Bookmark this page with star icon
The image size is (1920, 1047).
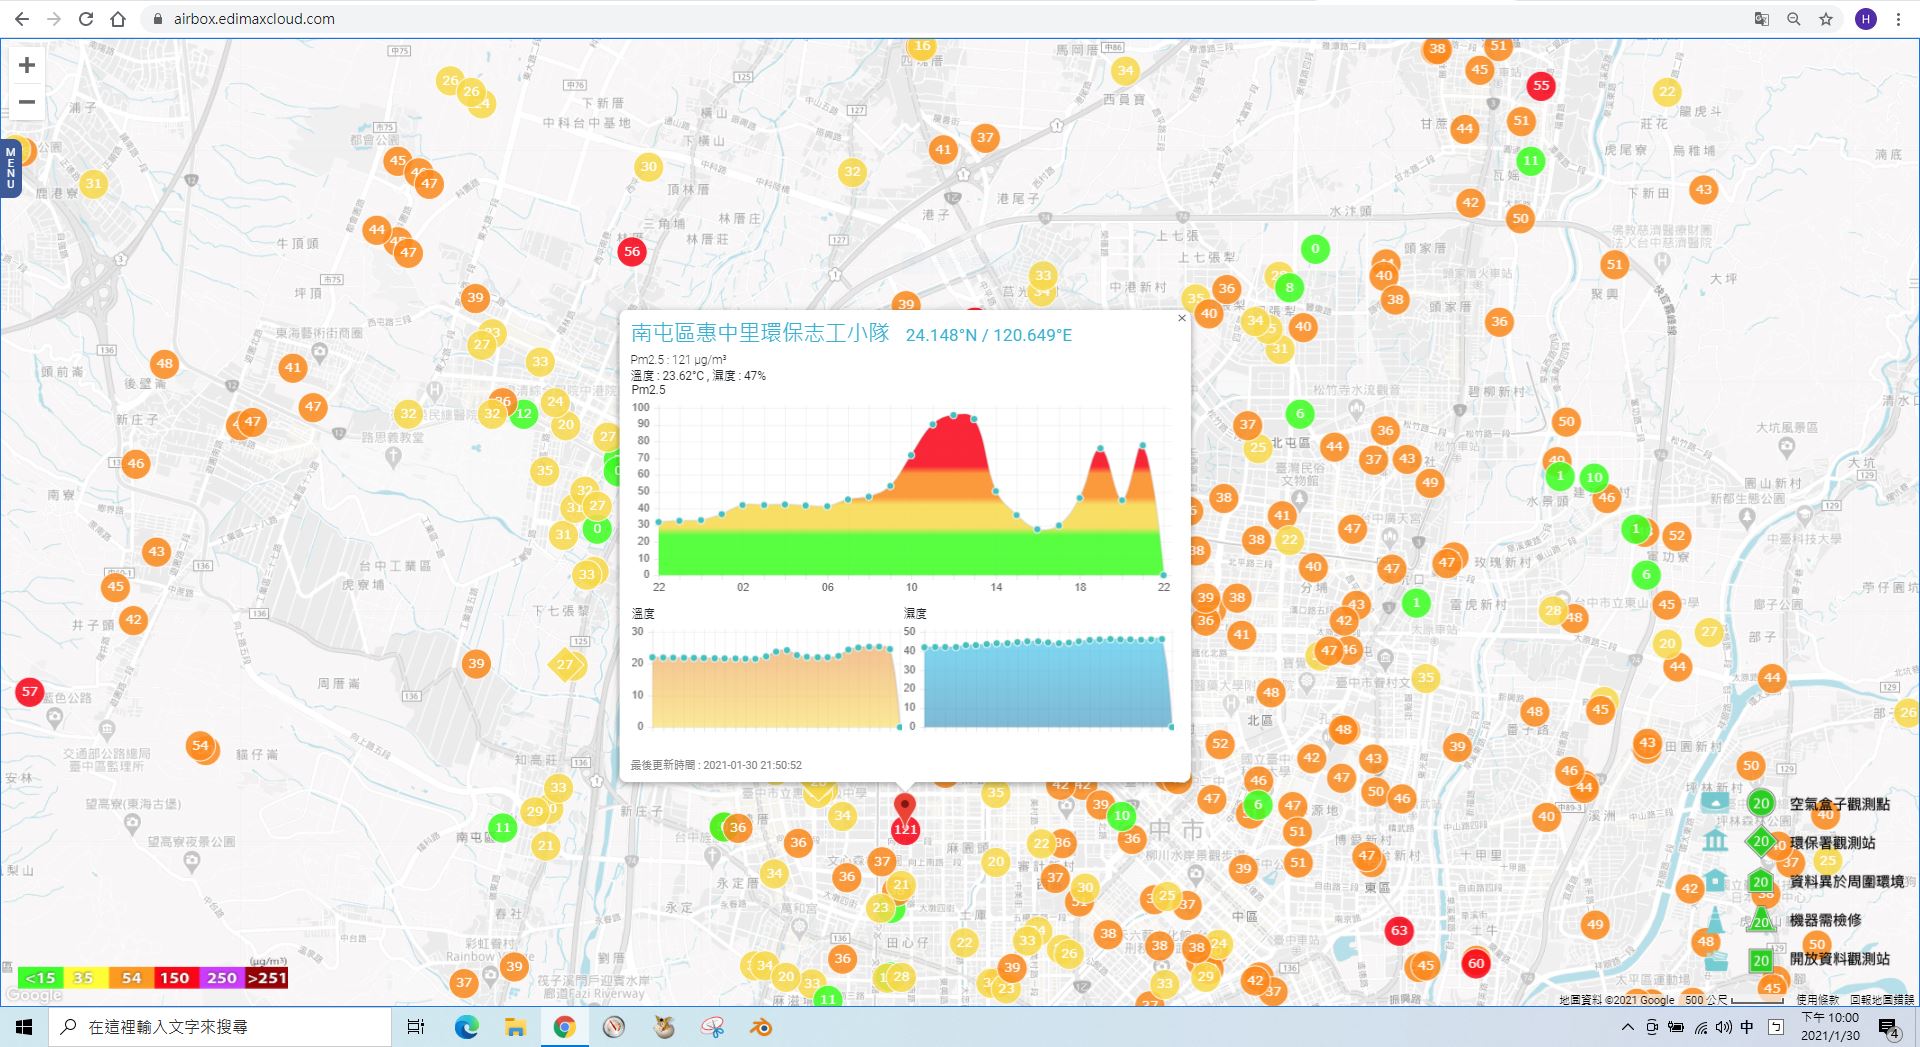1826,19
